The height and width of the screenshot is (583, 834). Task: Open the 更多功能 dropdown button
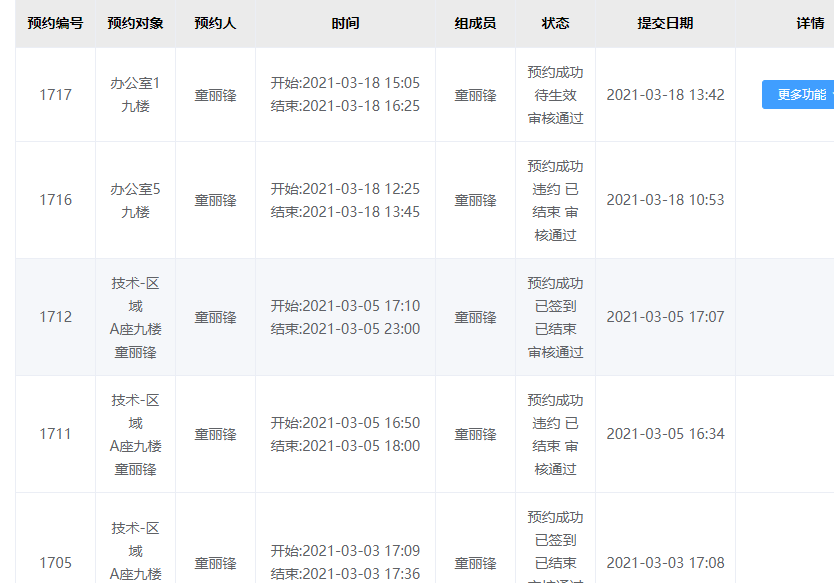798,95
